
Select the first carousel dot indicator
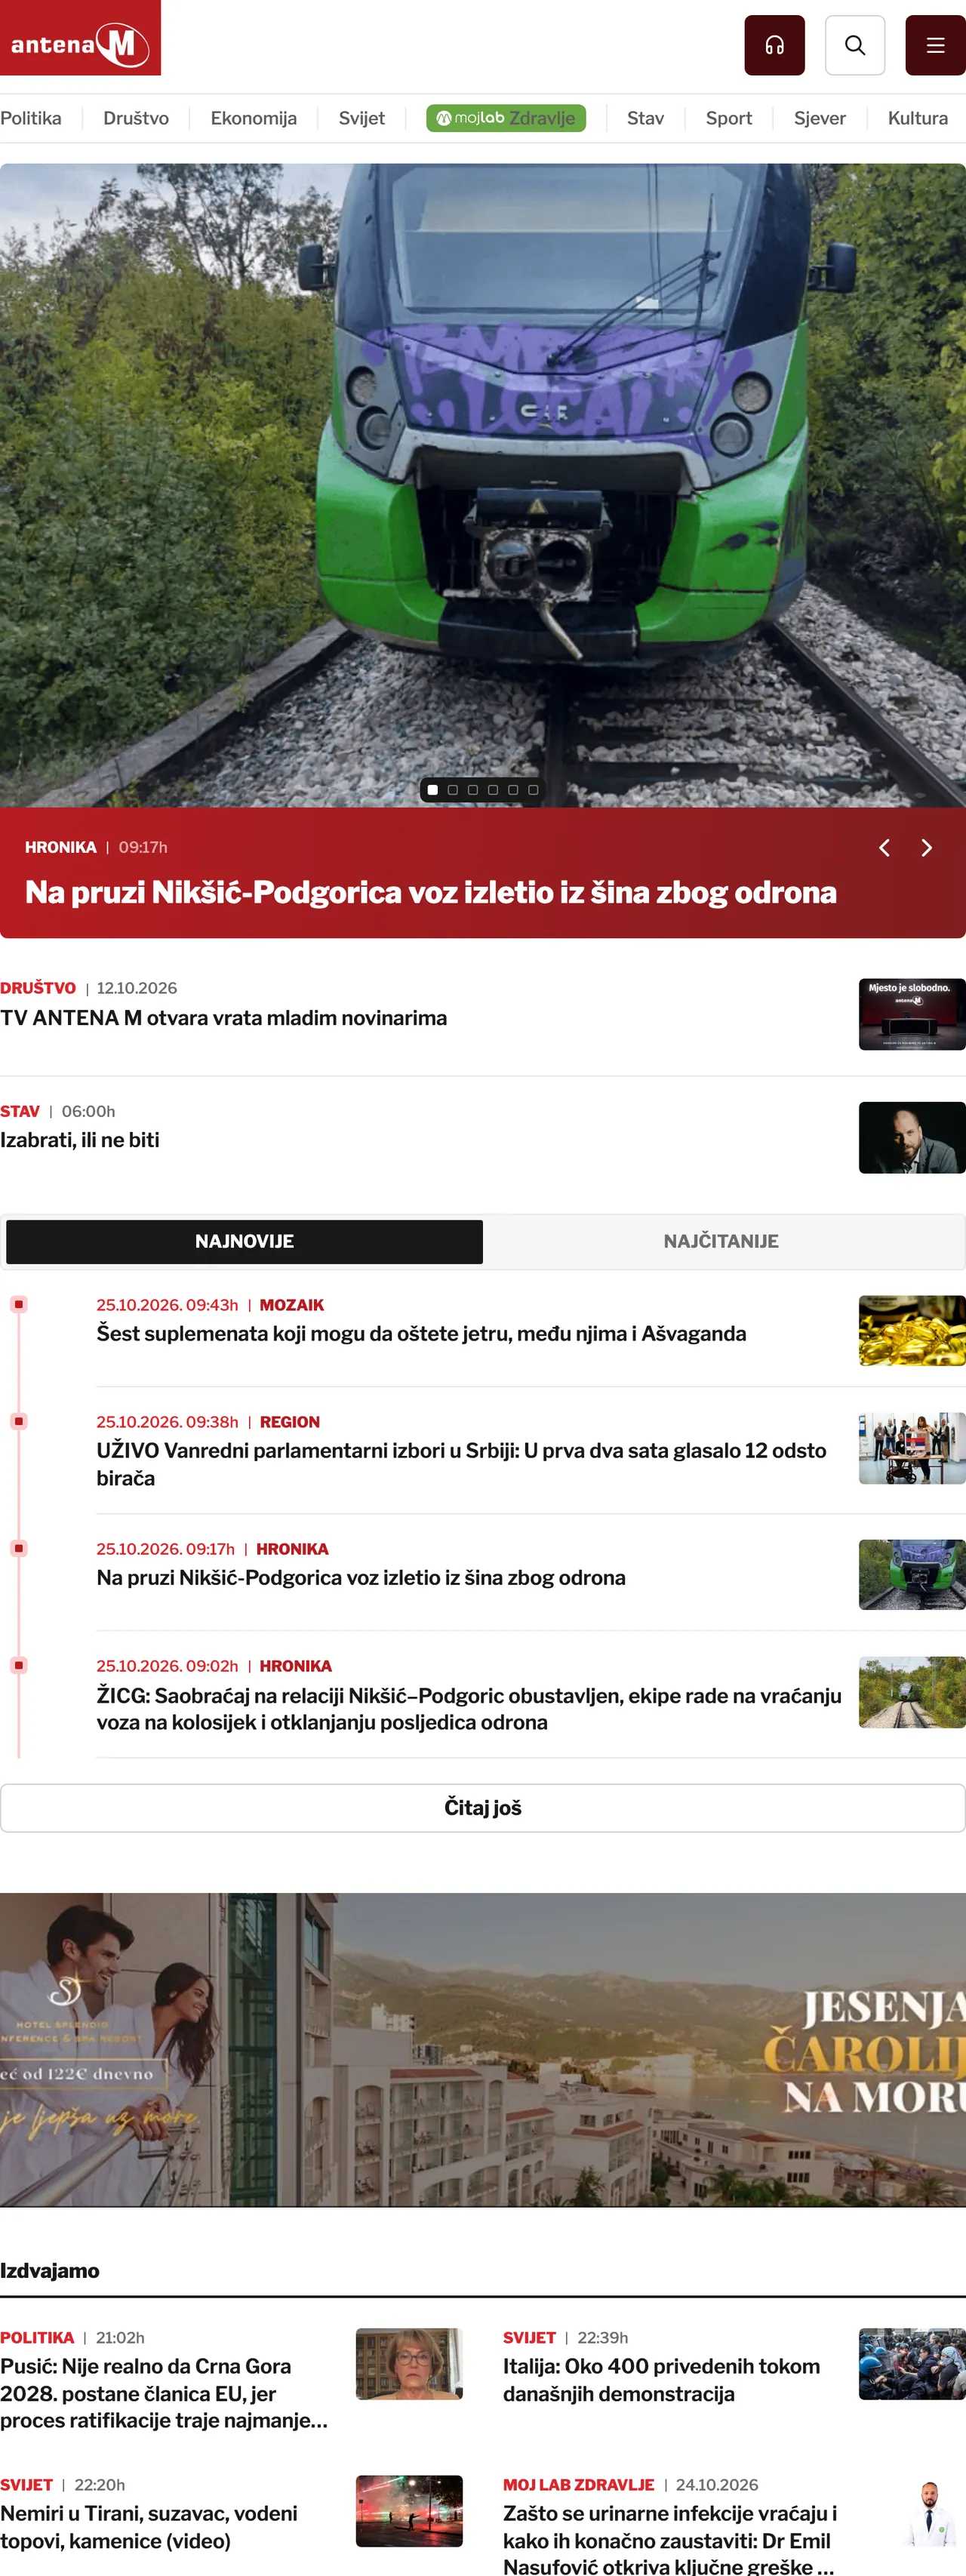(x=433, y=790)
